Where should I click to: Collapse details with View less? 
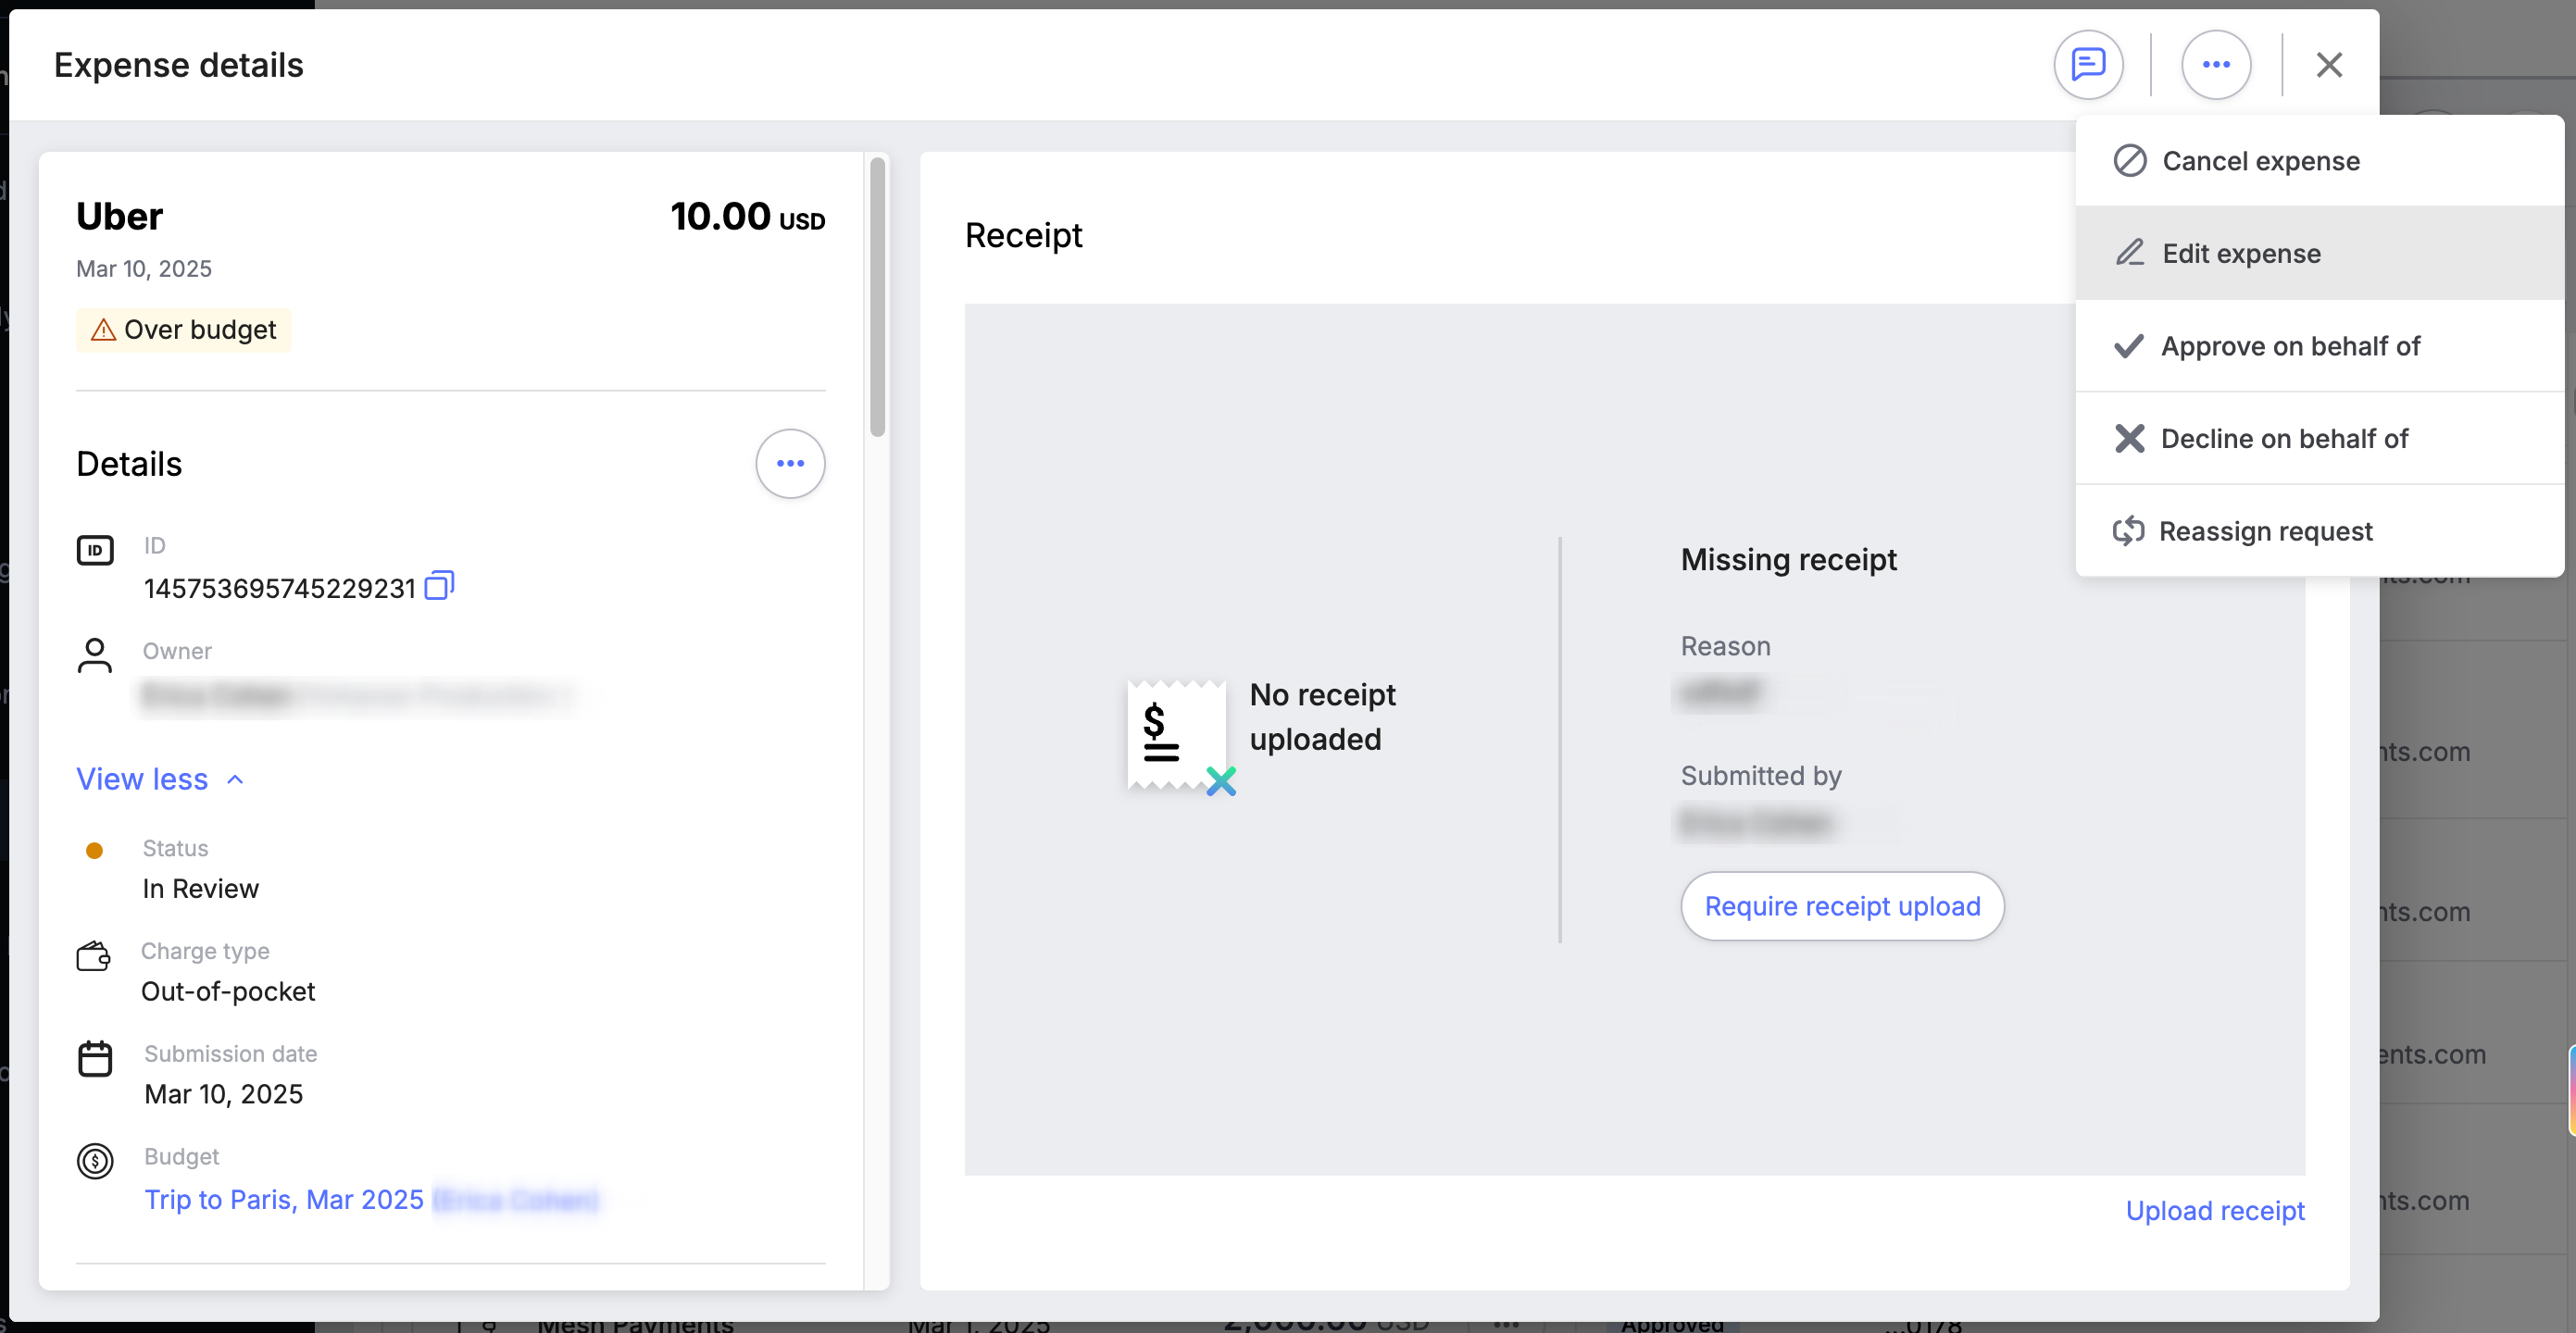click(x=160, y=779)
